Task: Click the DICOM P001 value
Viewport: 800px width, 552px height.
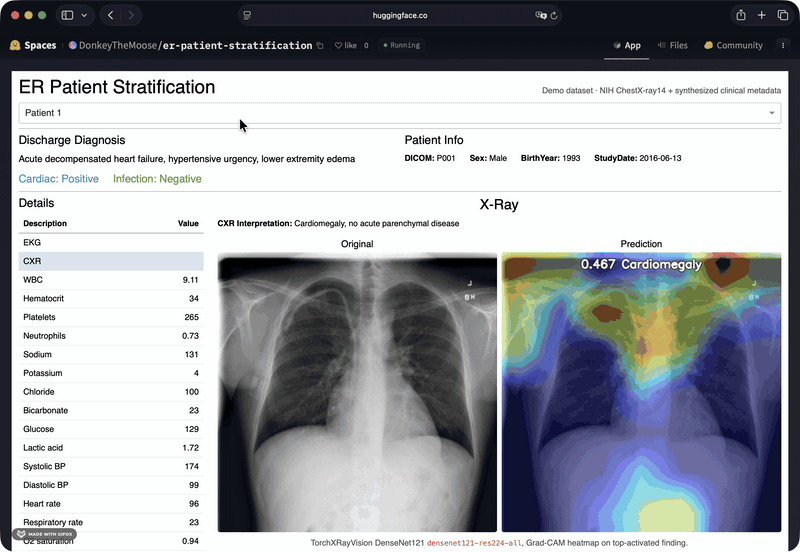Action: pos(446,158)
